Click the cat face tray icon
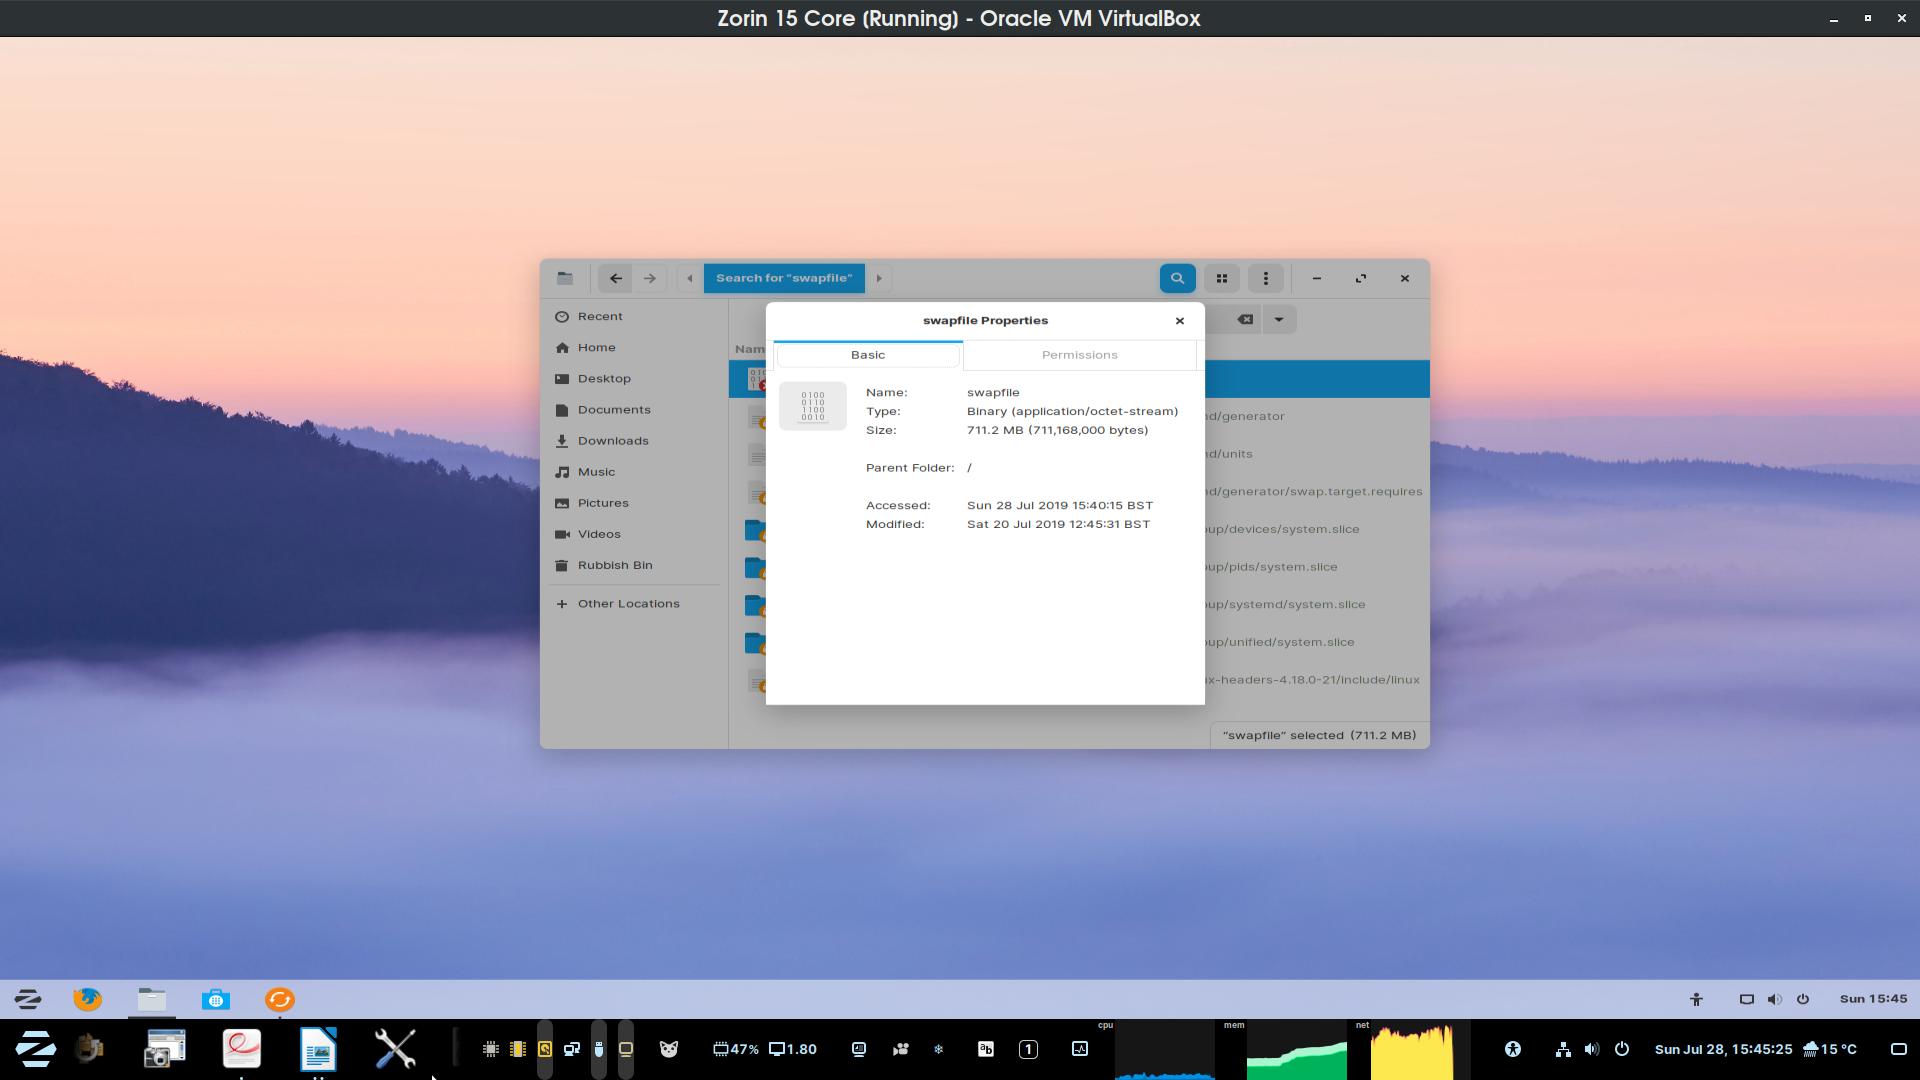Screen dimensions: 1920x1080 click(x=669, y=1049)
